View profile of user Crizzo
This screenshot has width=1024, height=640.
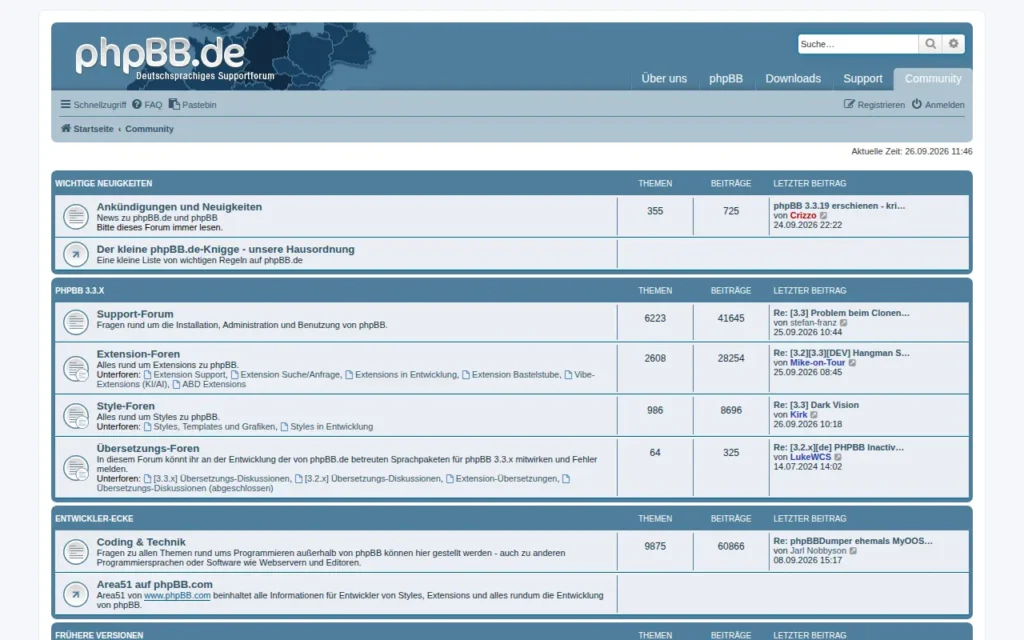pos(803,216)
